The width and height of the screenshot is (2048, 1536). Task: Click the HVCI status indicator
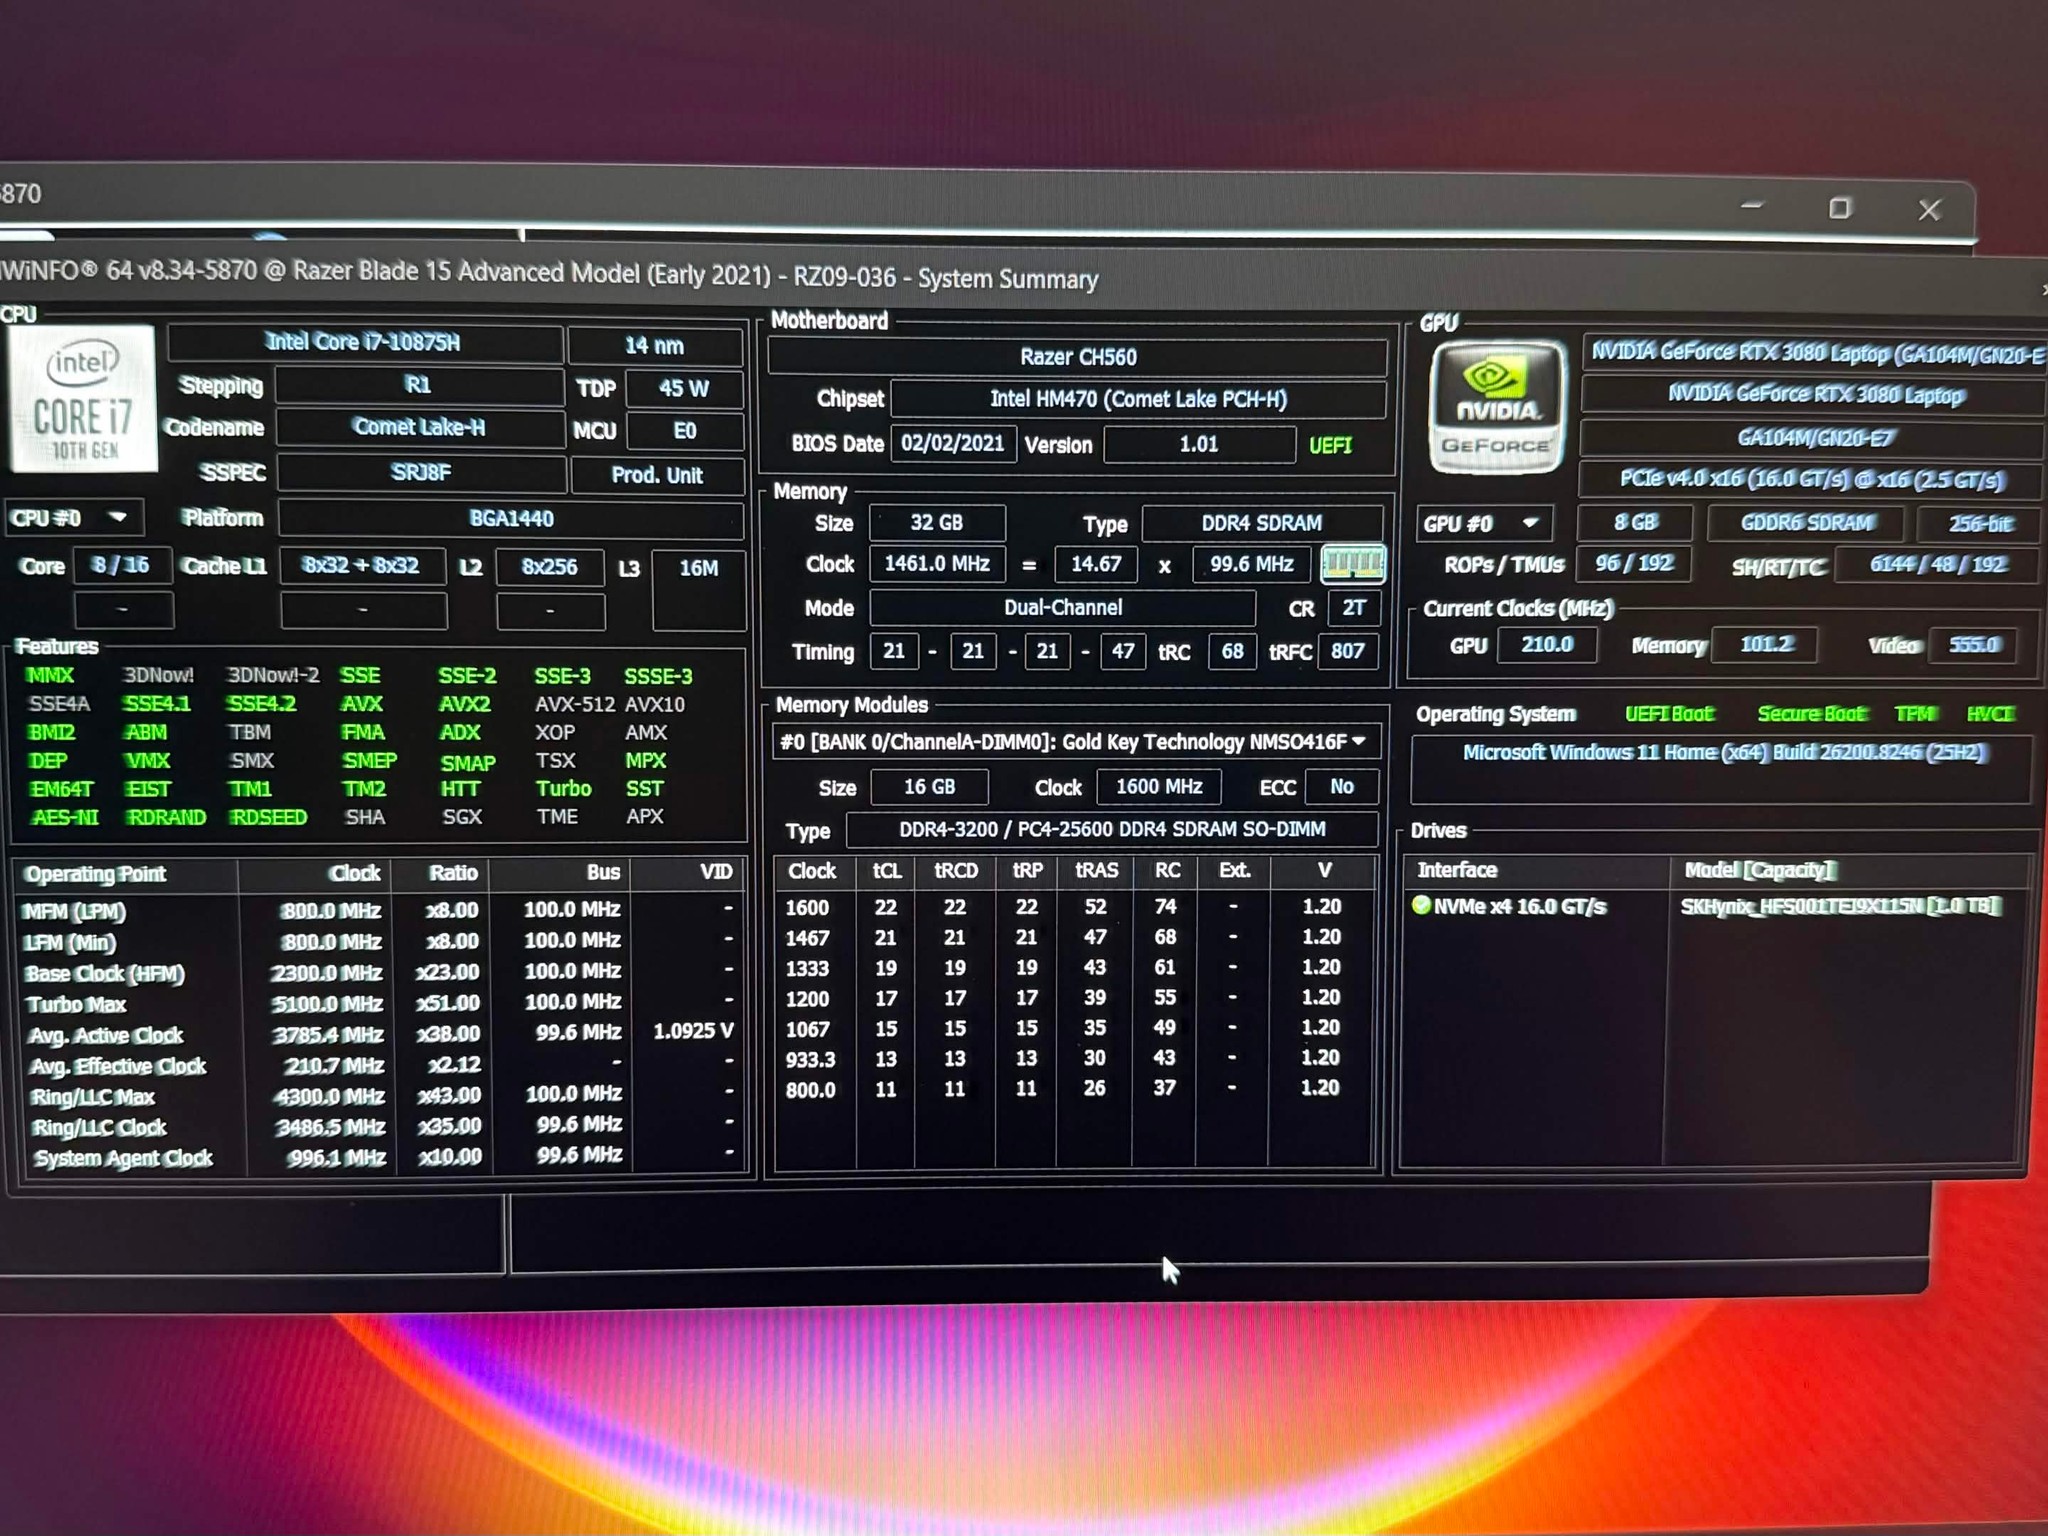(x=1990, y=714)
